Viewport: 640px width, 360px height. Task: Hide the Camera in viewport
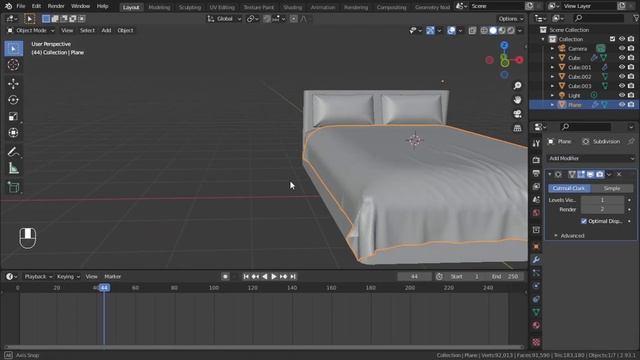coord(622,49)
